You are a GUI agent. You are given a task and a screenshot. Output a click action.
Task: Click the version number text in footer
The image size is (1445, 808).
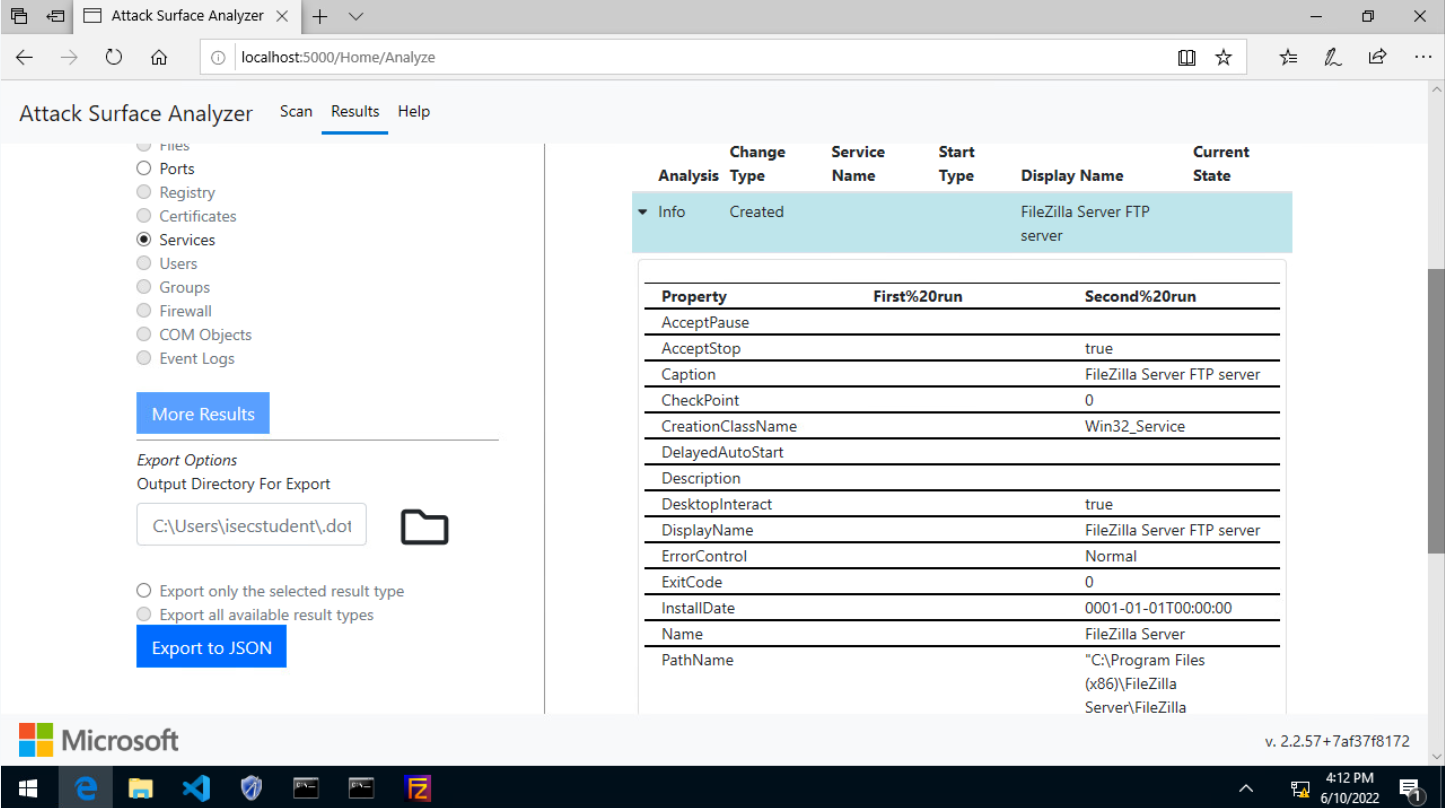[x=1337, y=741]
